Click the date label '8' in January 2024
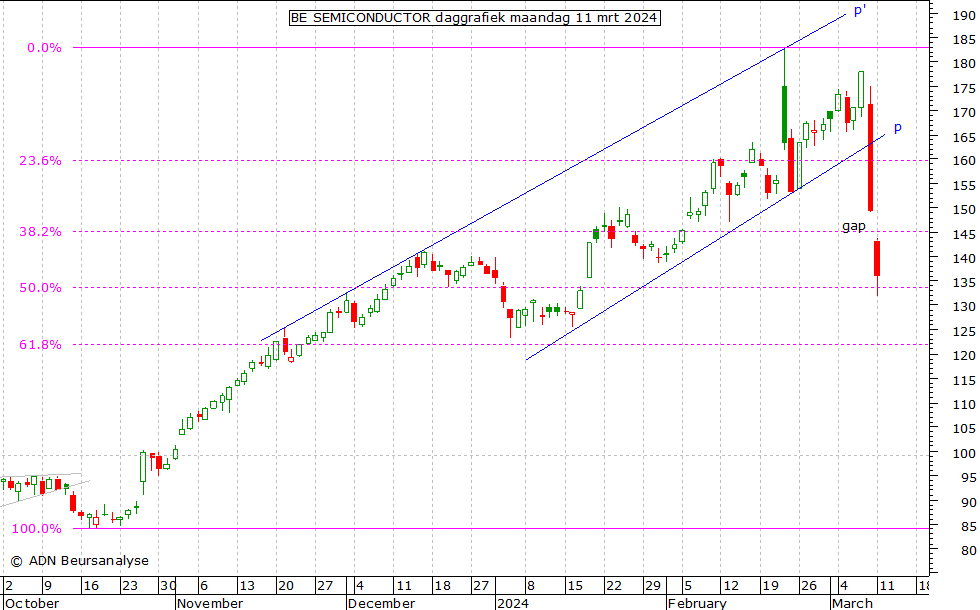The width and height of the screenshot is (980, 610). [x=531, y=586]
